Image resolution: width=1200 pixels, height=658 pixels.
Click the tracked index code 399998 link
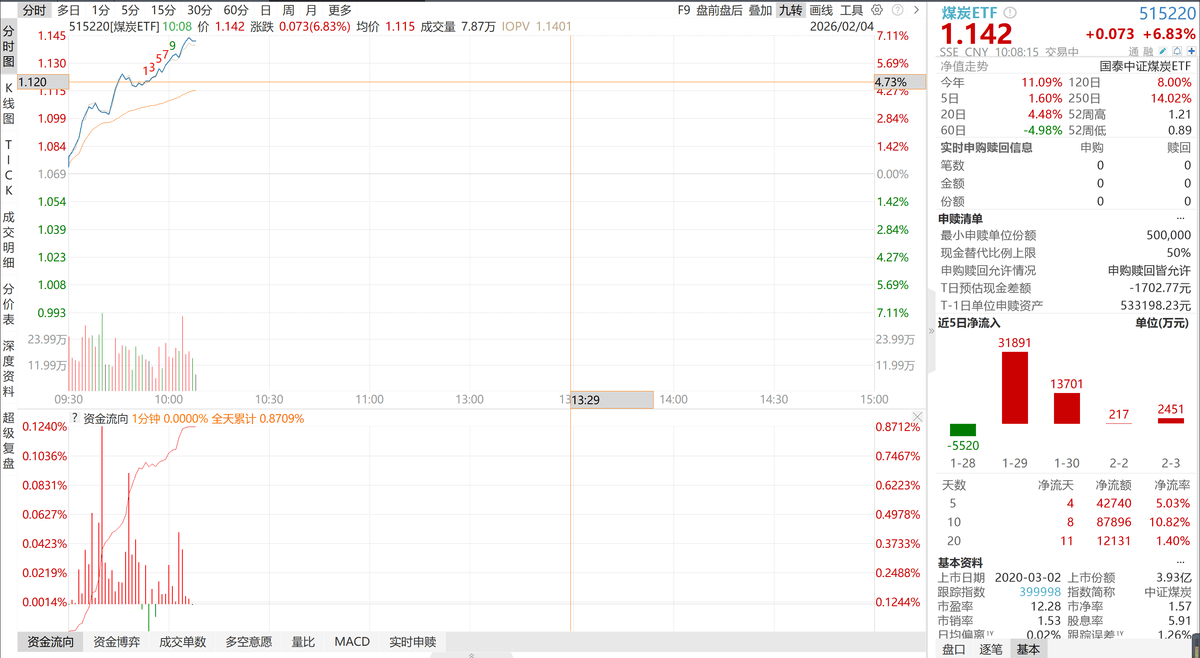click(x=1041, y=591)
